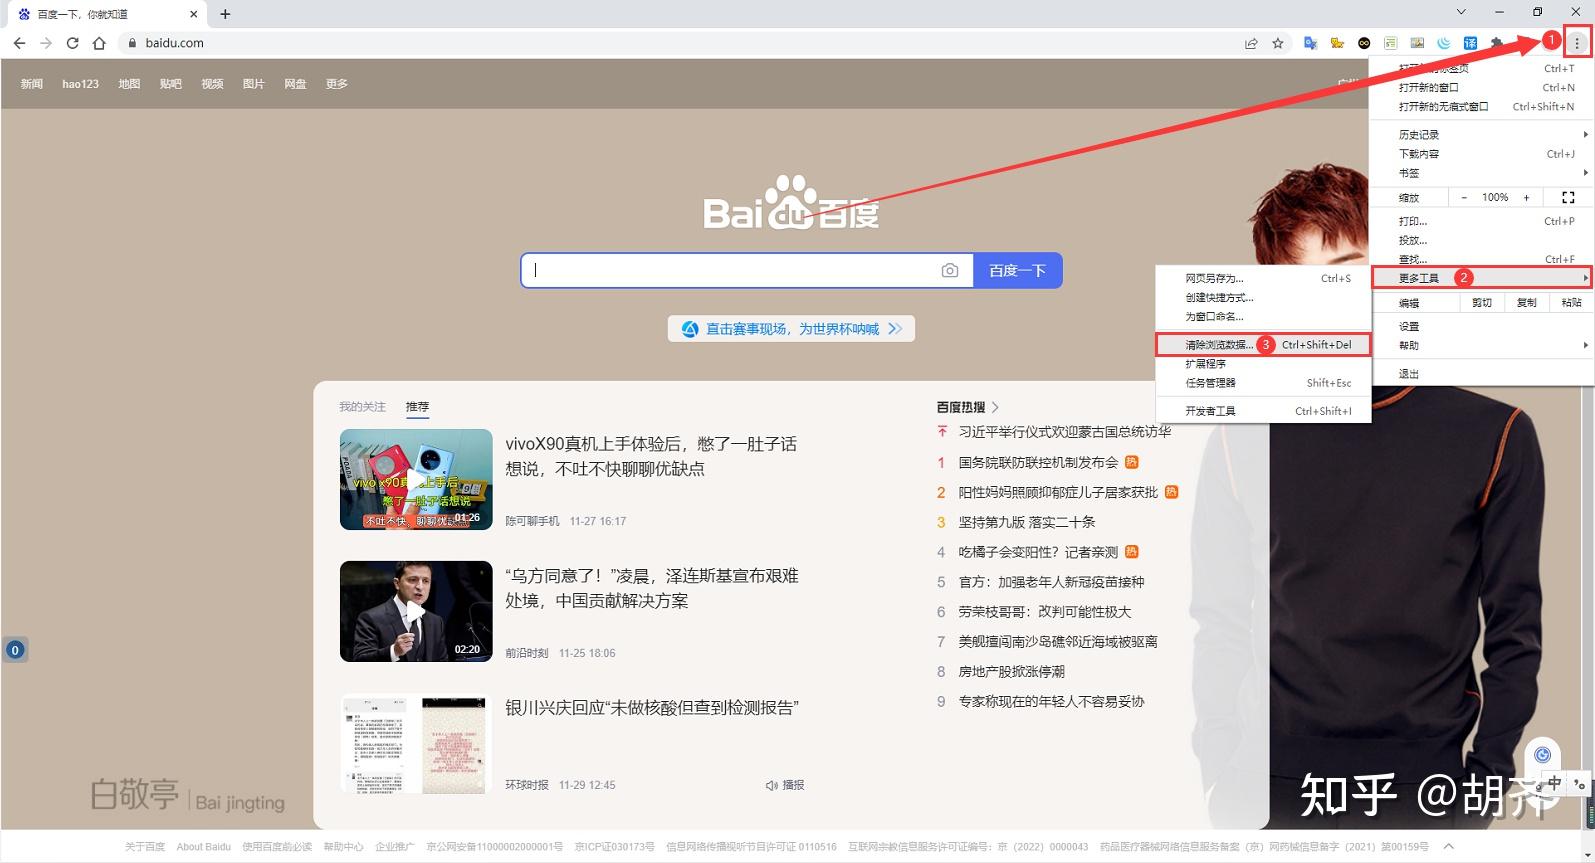Reload the page with refresh icon

(72, 43)
